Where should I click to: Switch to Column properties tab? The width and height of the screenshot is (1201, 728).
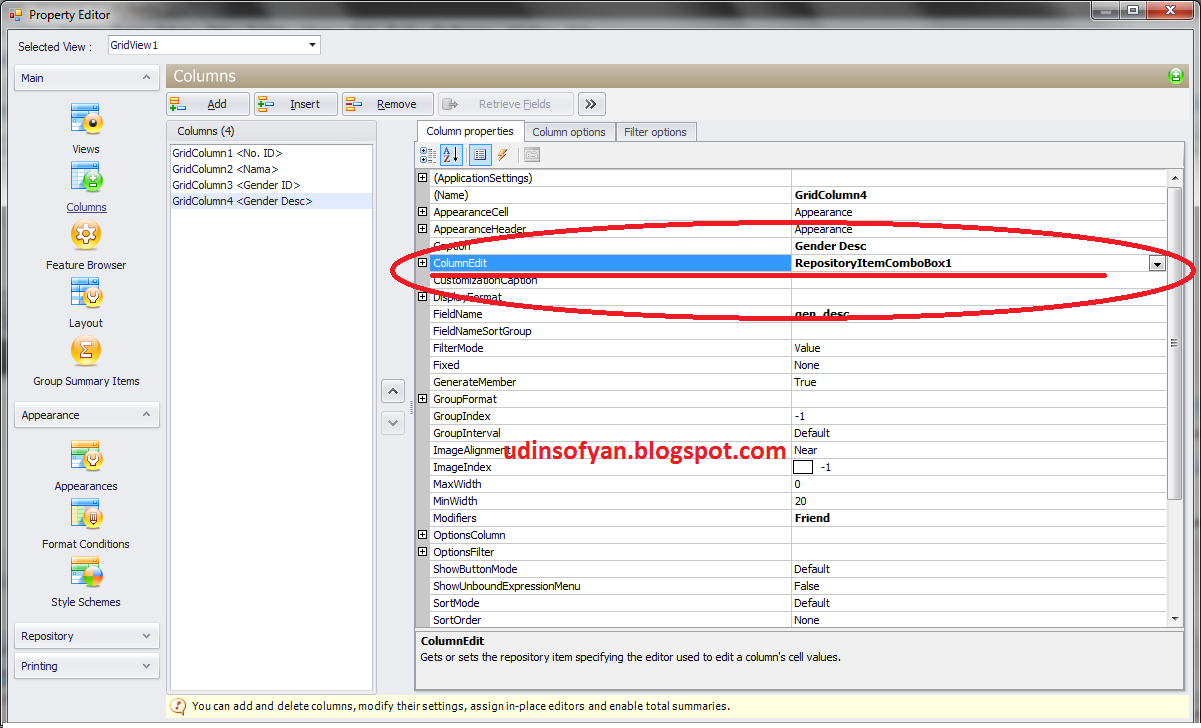pos(469,131)
